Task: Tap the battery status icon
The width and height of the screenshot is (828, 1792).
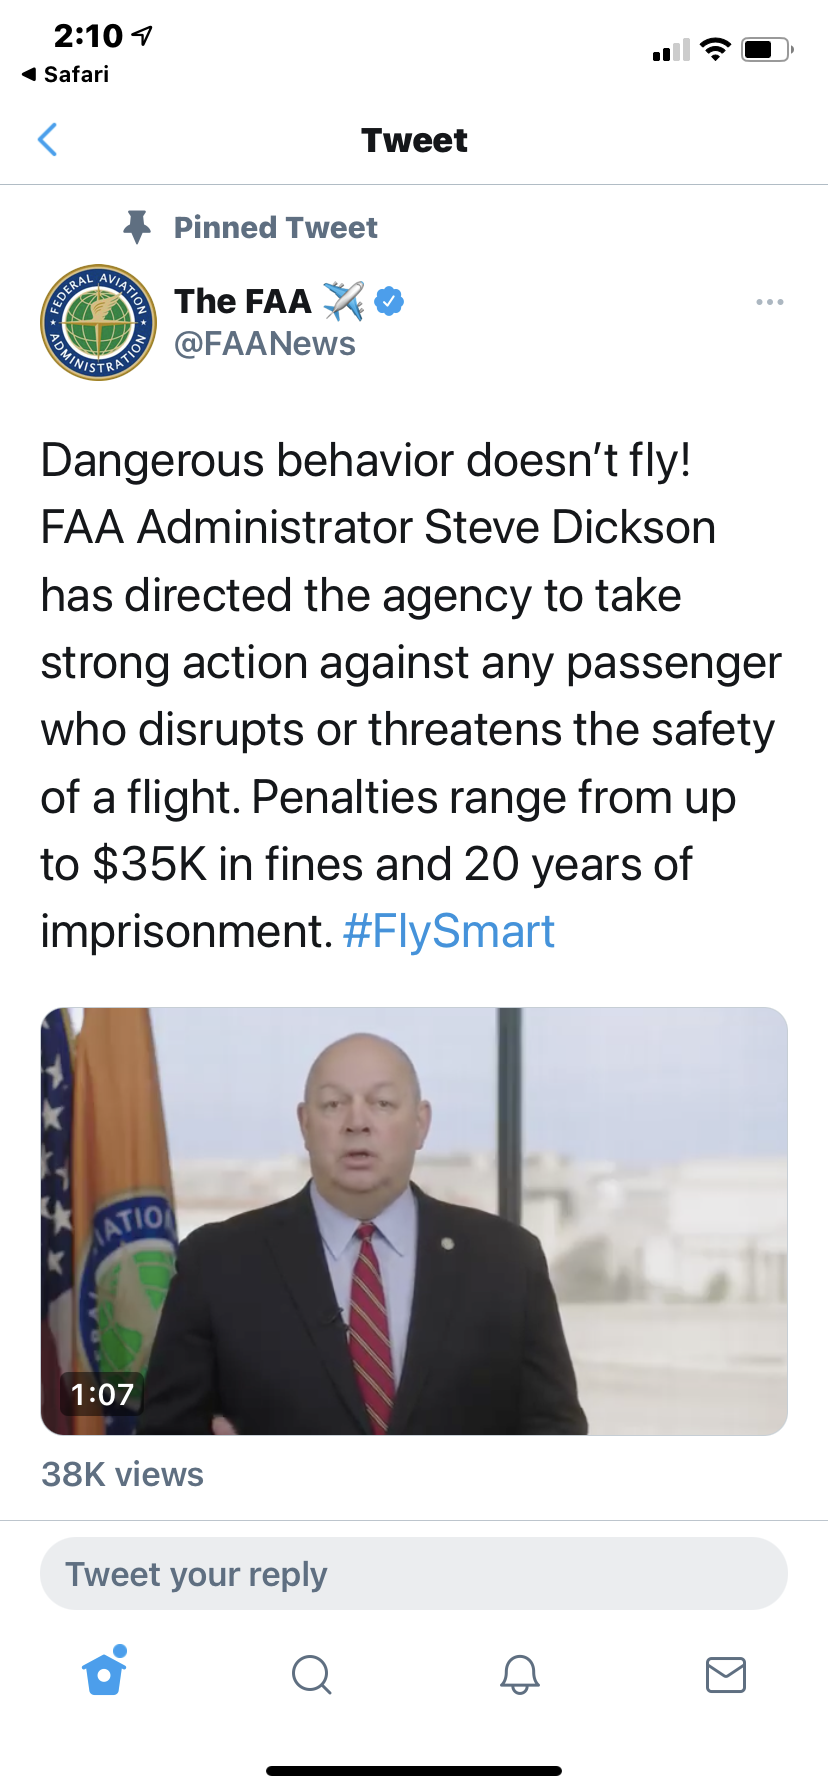Action: [x=767, y=49]
